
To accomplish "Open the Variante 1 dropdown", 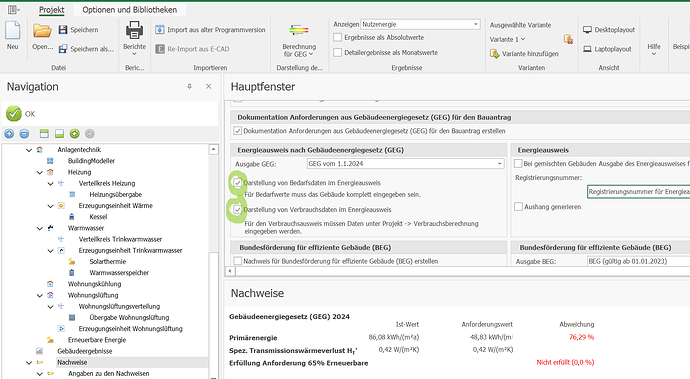I will [x=507, y=39].
